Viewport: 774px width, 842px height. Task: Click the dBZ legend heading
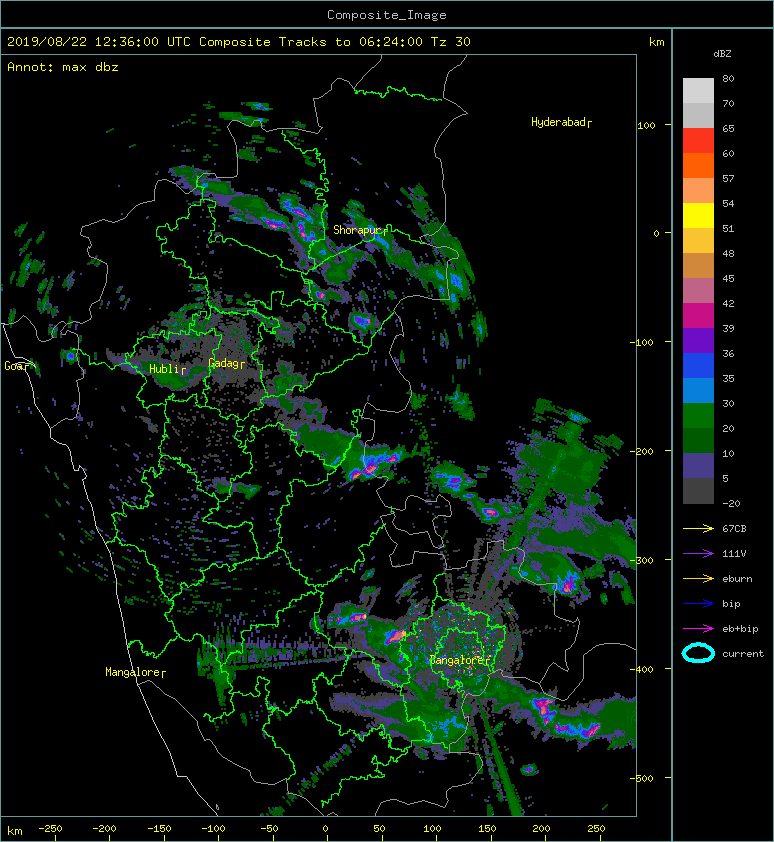pyautogui.click(x=722, y=54)
